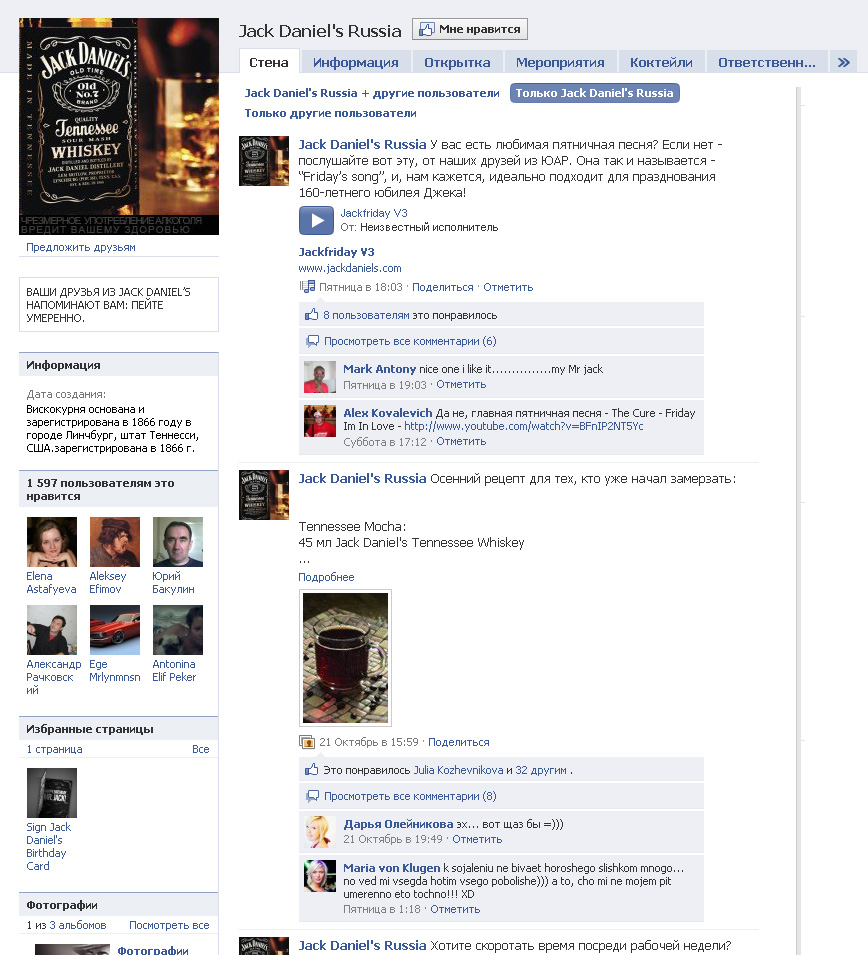Click the post avatar beside the Осенний рецепт post
Viewport: 868px width, 955px height.
pyautogui.click(x=264, y=495)
